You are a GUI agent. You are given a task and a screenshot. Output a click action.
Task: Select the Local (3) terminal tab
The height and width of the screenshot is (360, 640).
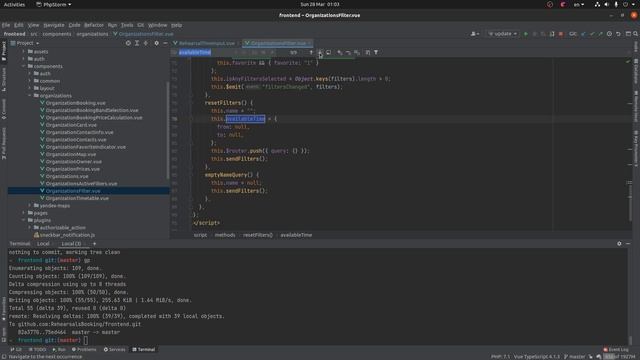pyautogui.click(x=71, y=244)
